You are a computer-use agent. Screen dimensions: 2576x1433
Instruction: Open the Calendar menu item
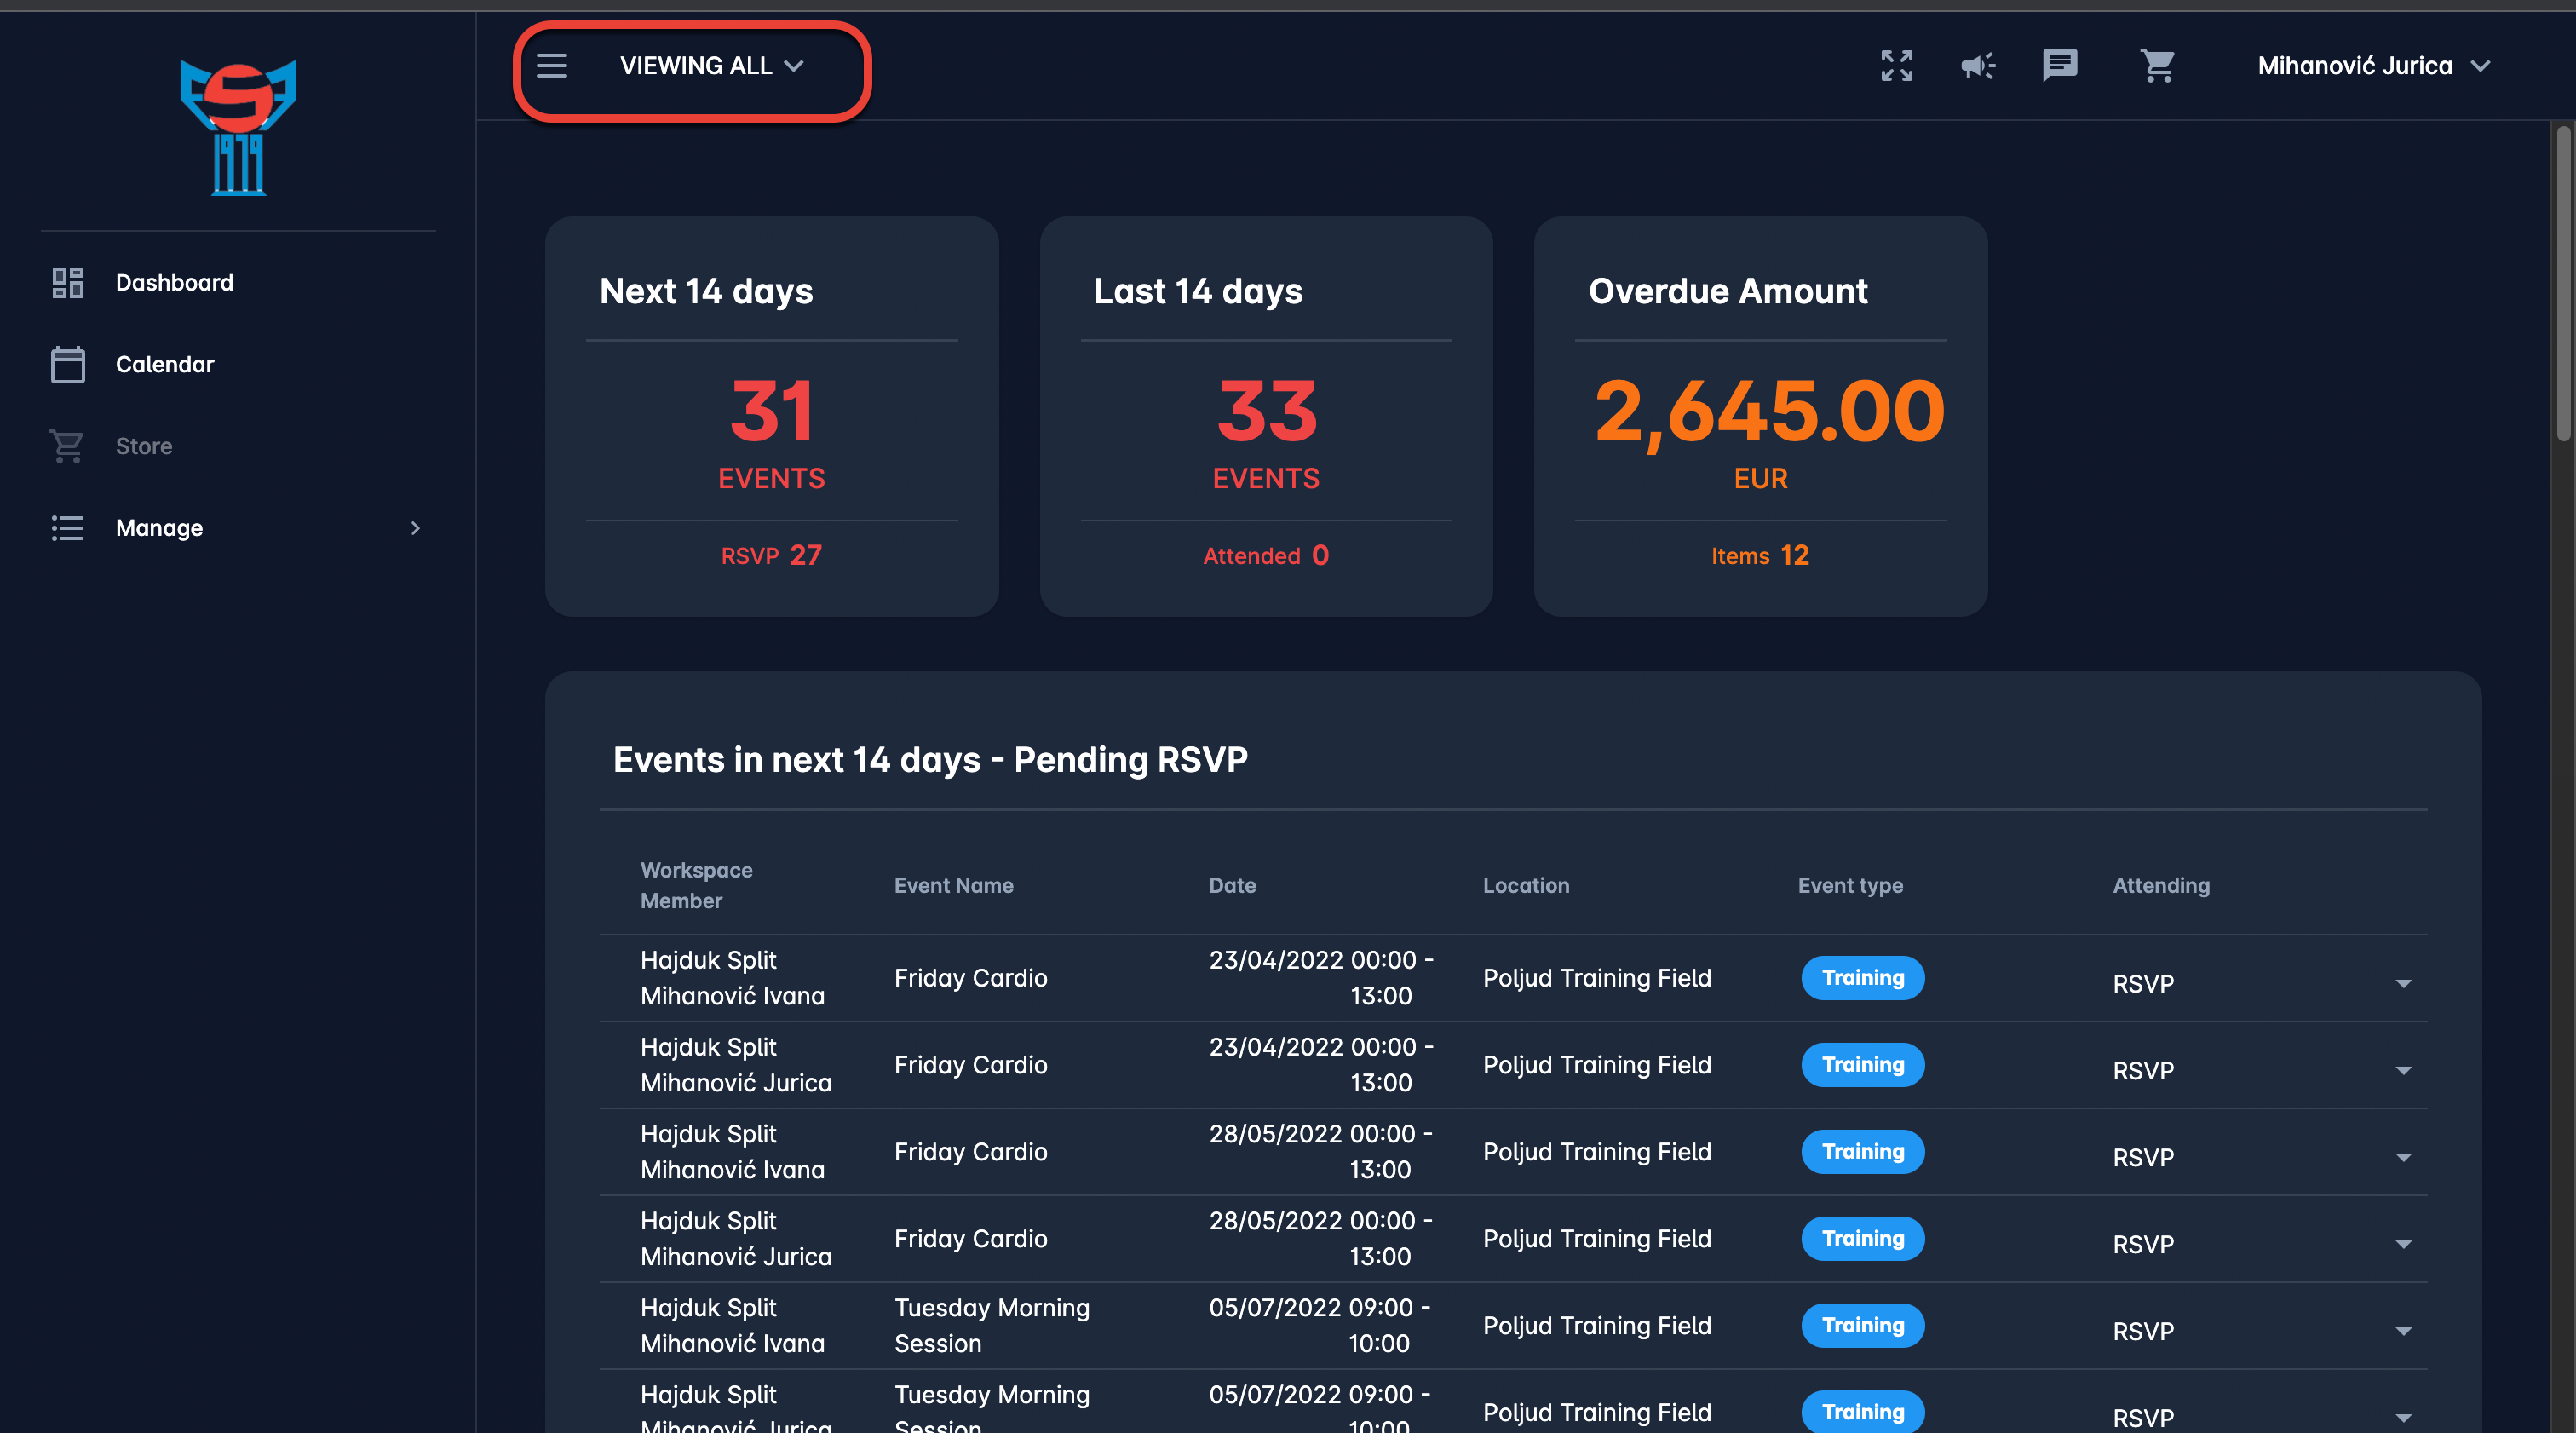[x=165, y=364]
